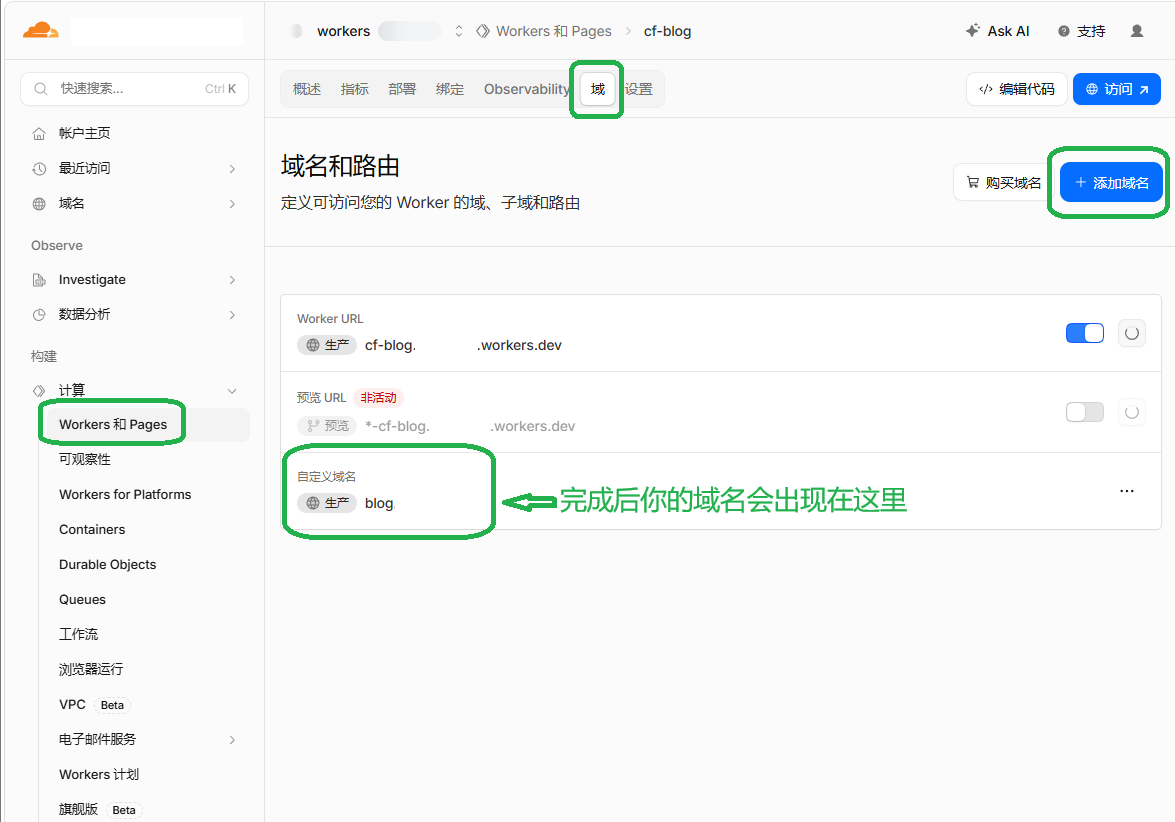Disable the Worker URL toggle

tap(1084, 333)
